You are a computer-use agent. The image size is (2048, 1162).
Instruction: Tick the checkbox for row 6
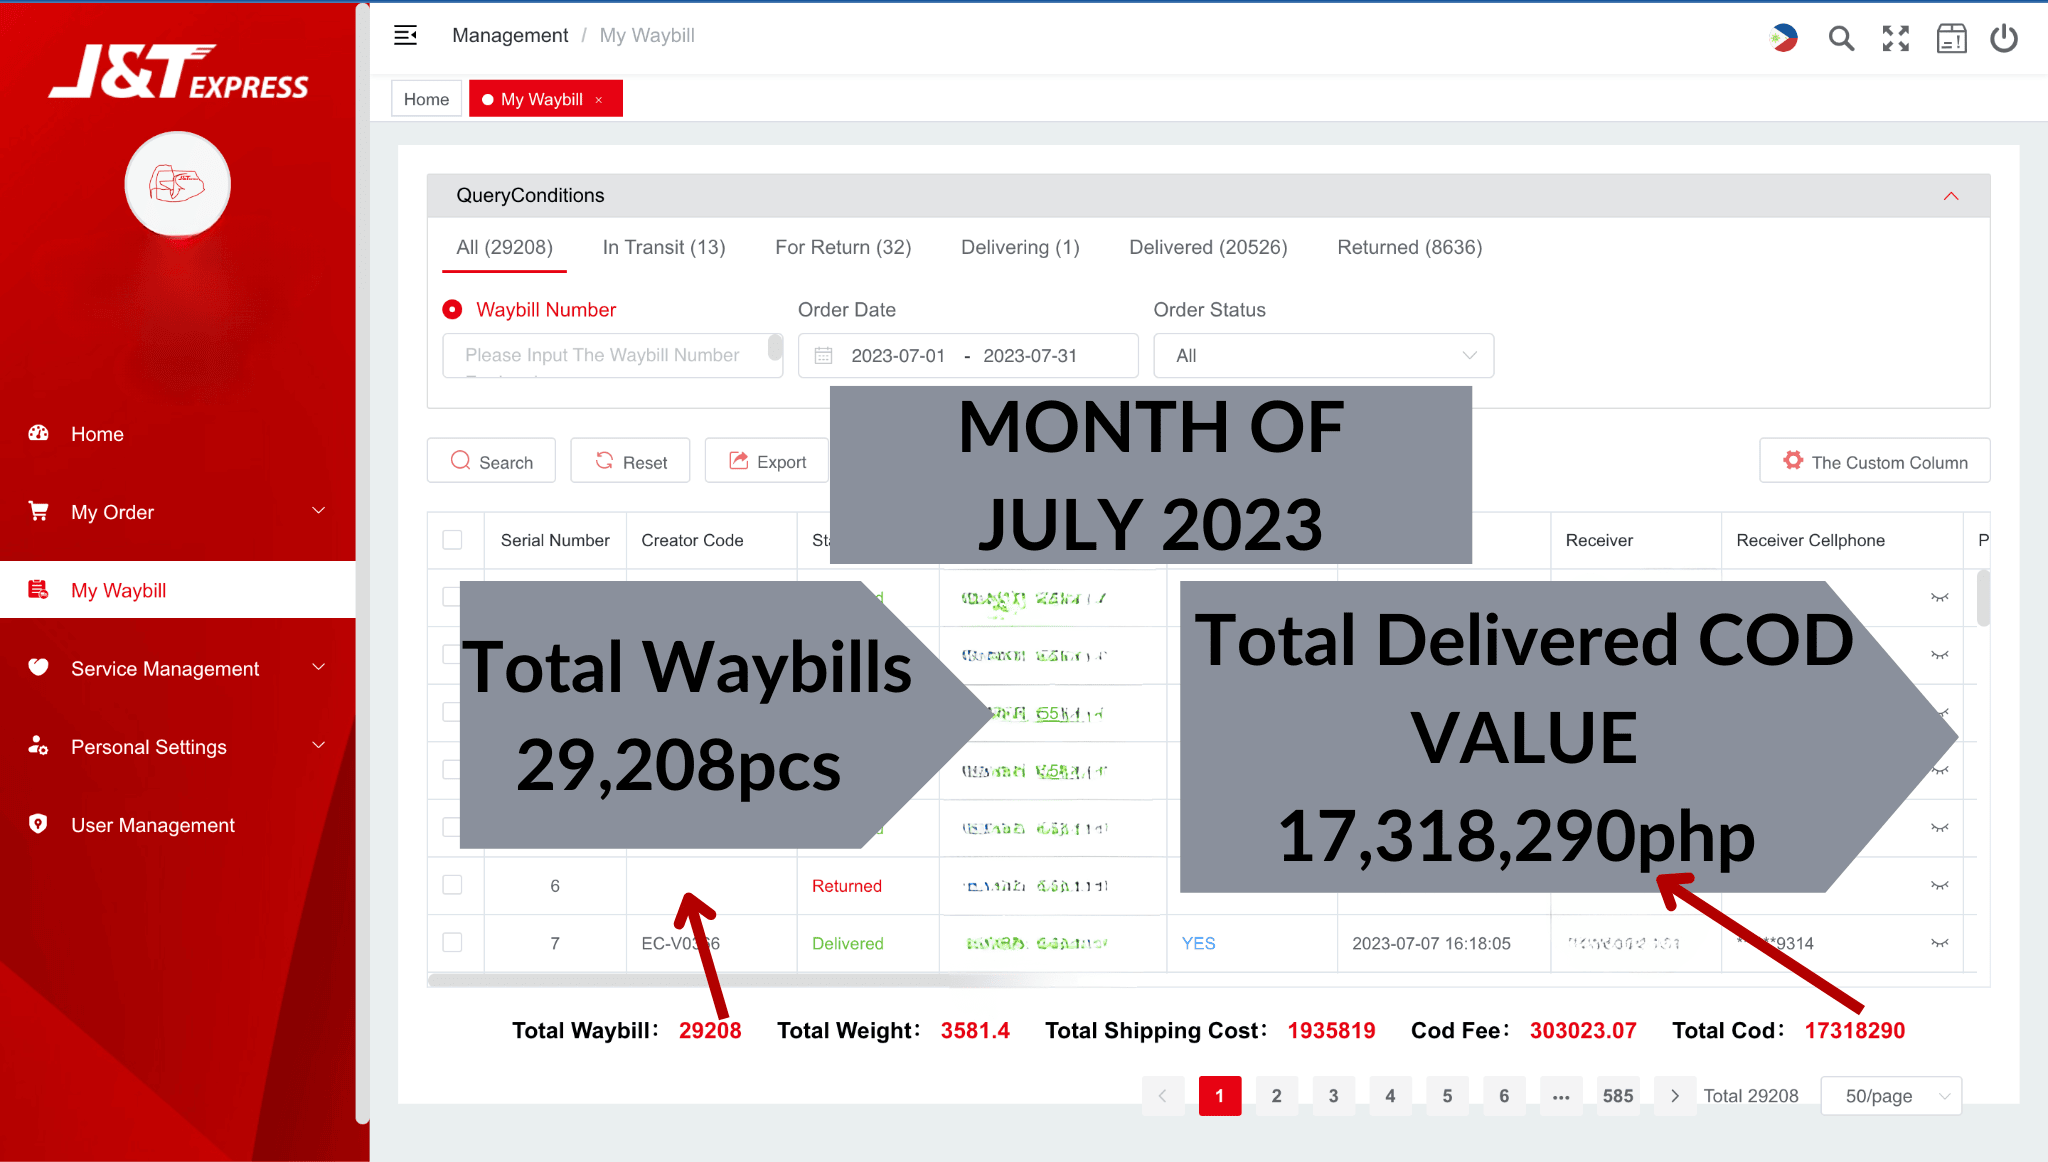[452, 885]
